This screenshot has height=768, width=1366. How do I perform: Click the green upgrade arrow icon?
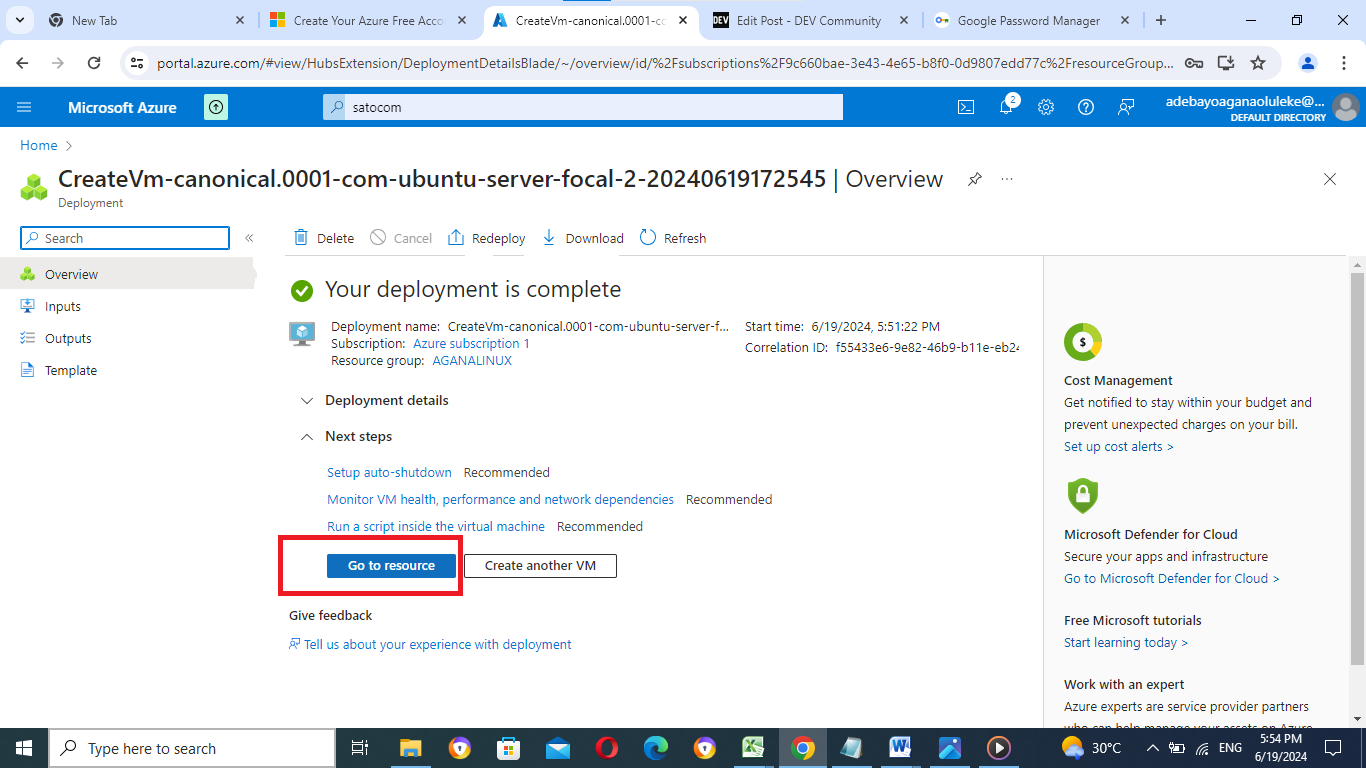pos(216,107)
